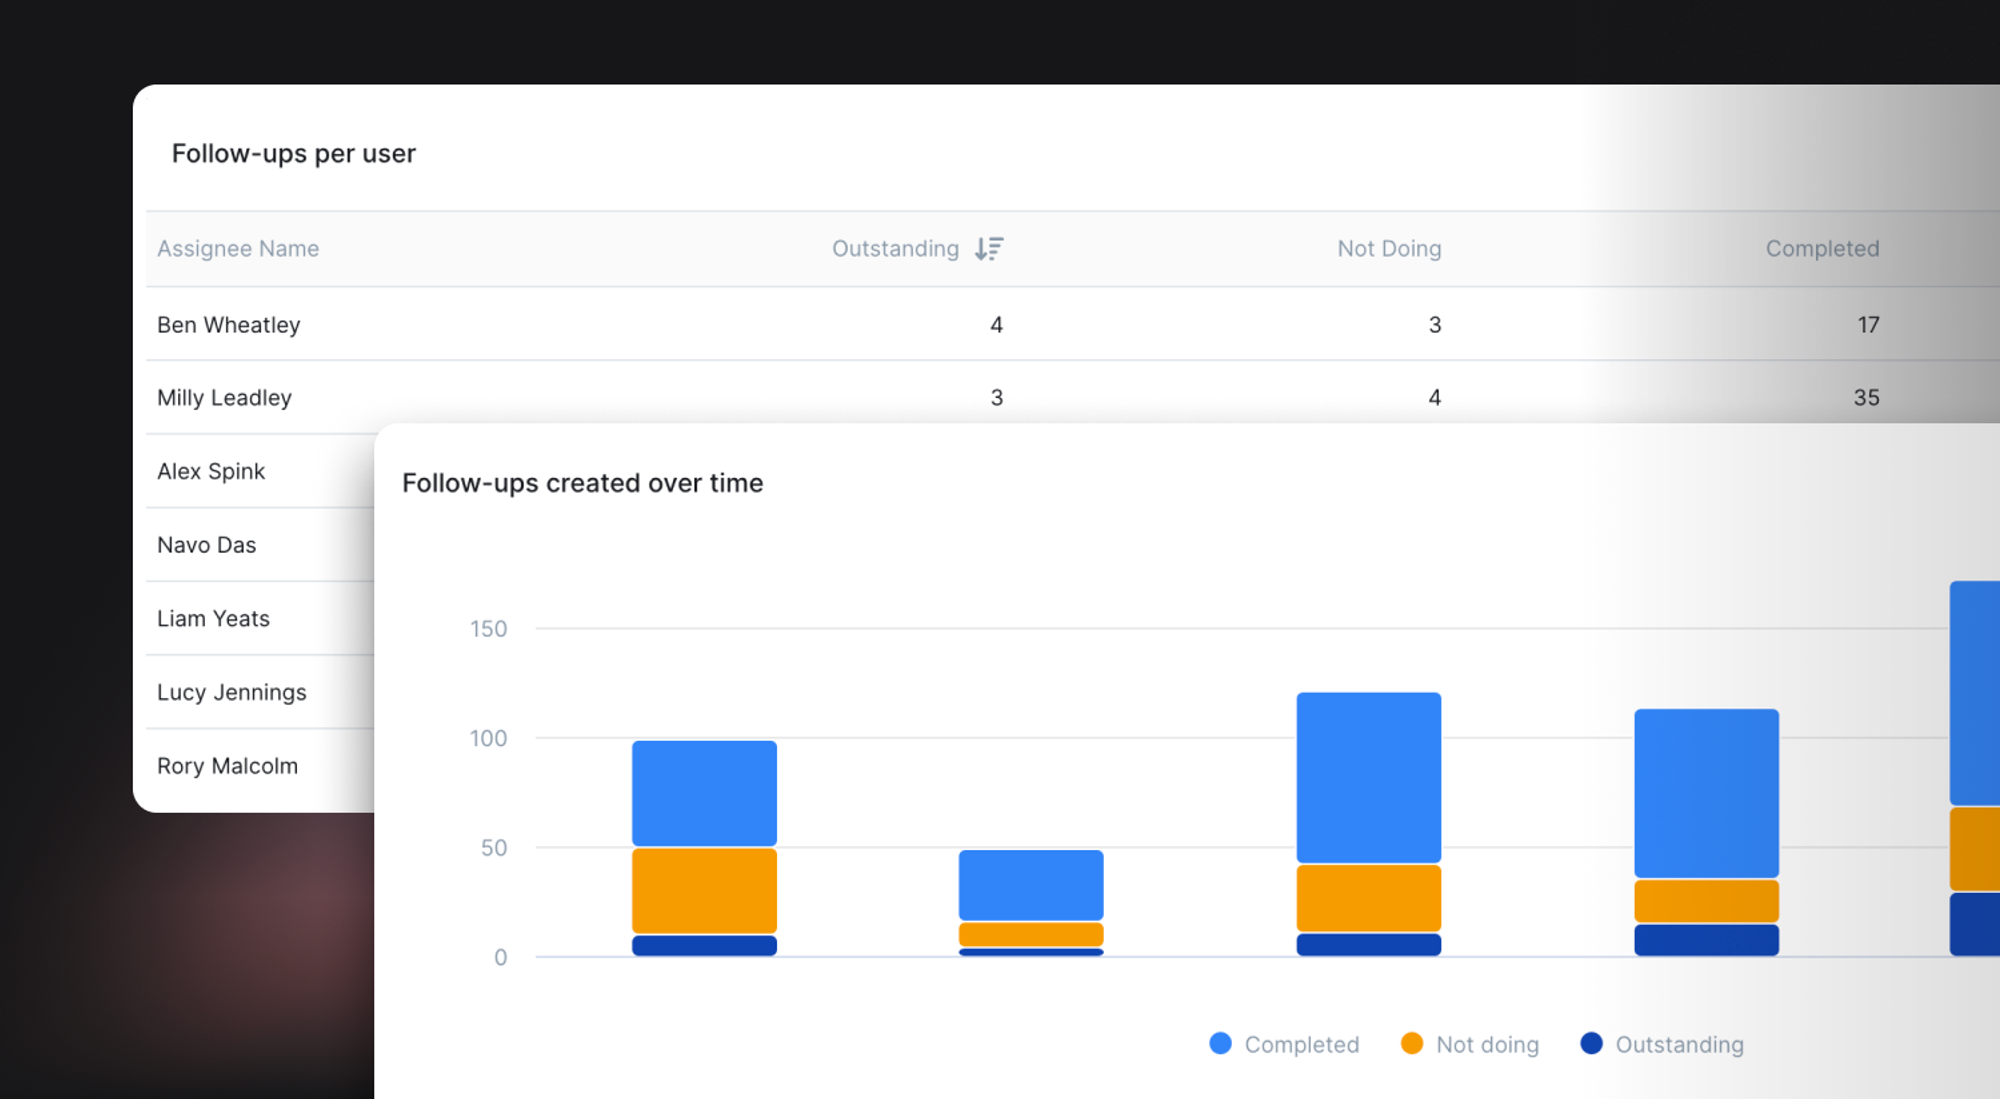Click first bar's blue Completed segment
This screenshot has width=2000, height=1099.
tap(704, 793)
